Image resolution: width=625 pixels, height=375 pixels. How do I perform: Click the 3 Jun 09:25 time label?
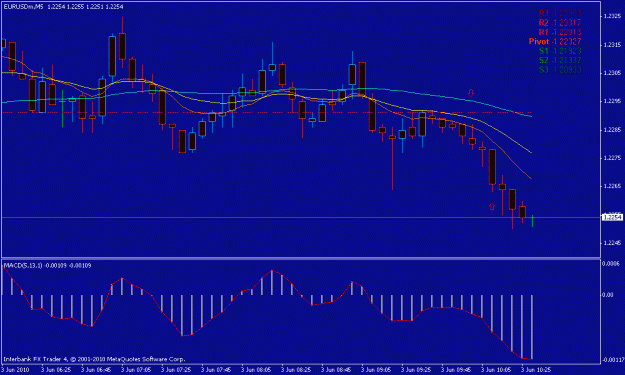coord(417,370)
